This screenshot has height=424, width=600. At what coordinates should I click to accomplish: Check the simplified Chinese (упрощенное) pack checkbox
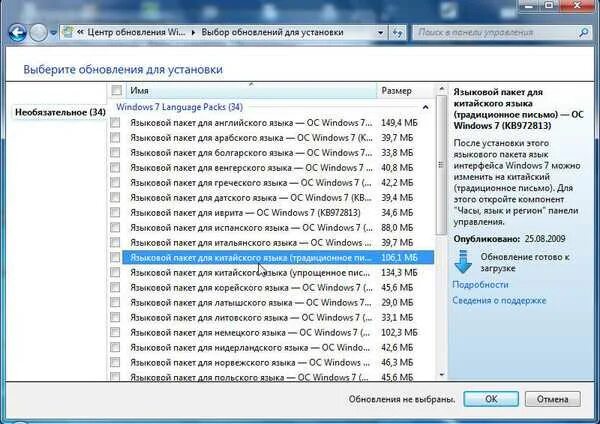click(115, 272)
